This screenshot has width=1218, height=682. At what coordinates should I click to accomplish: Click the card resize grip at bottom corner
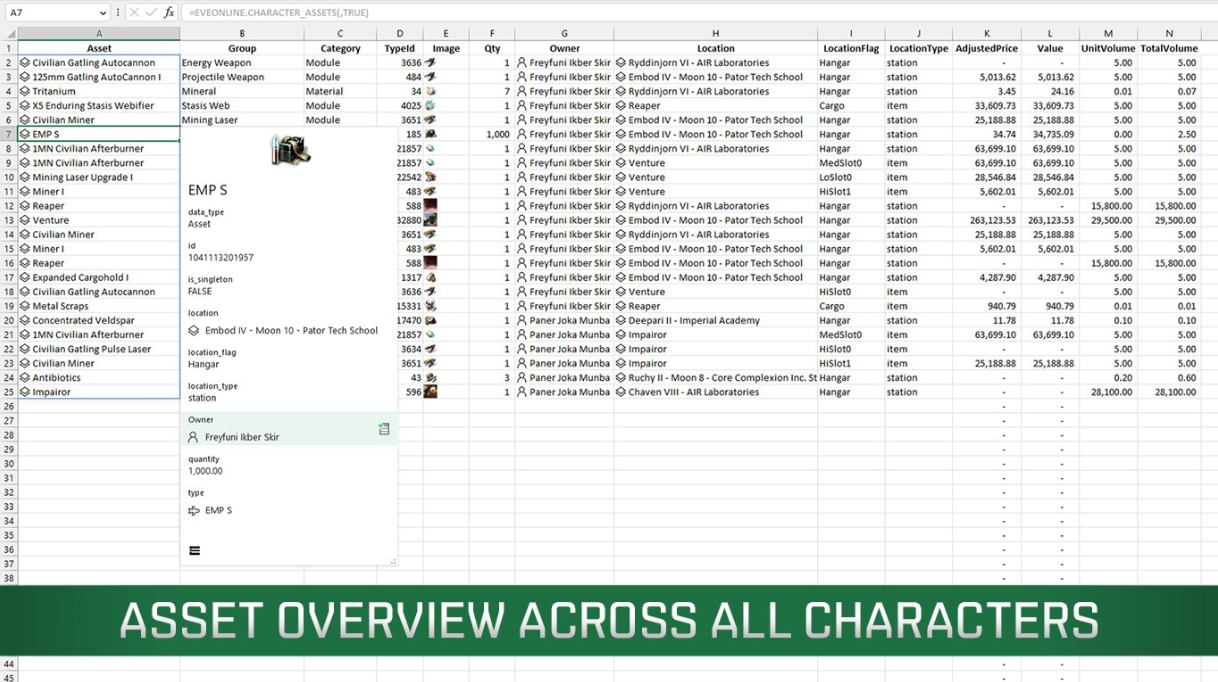coord(393,562)
